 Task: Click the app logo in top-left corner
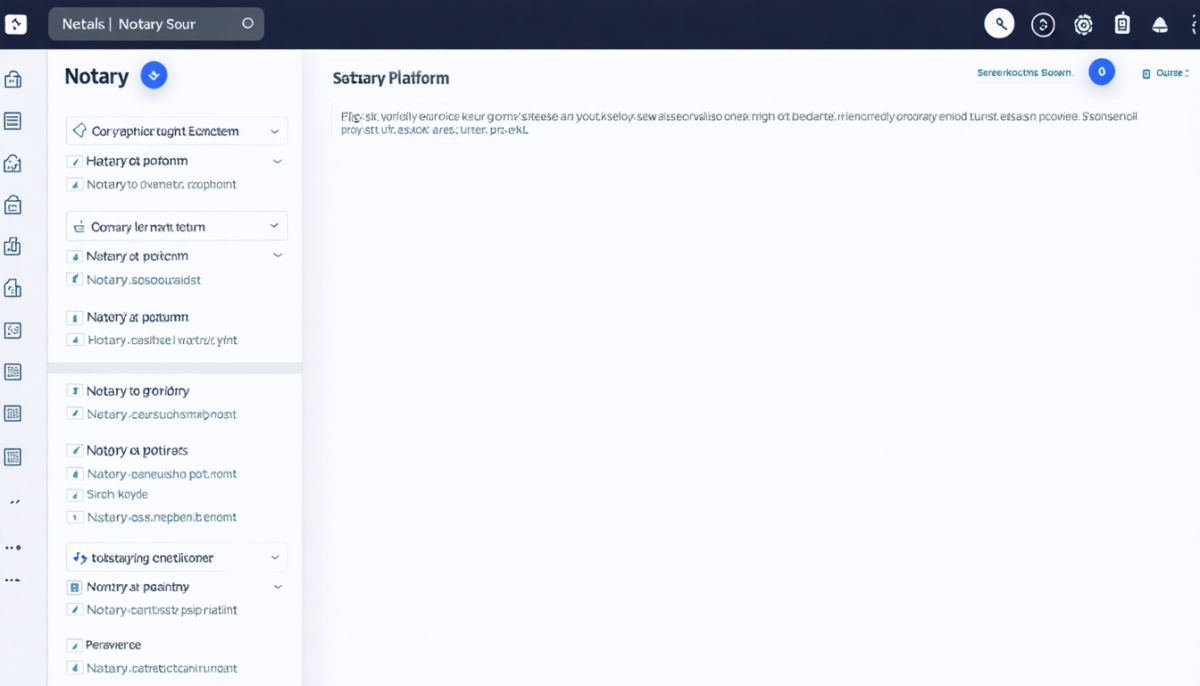click(15, 24)
